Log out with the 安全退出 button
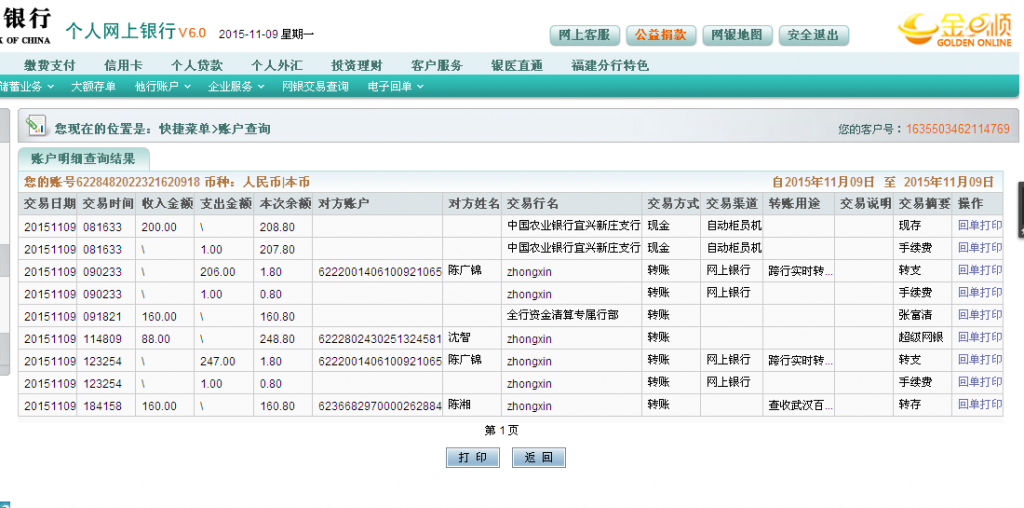The width and height of the screenshot is (1024, 508). 813,35
